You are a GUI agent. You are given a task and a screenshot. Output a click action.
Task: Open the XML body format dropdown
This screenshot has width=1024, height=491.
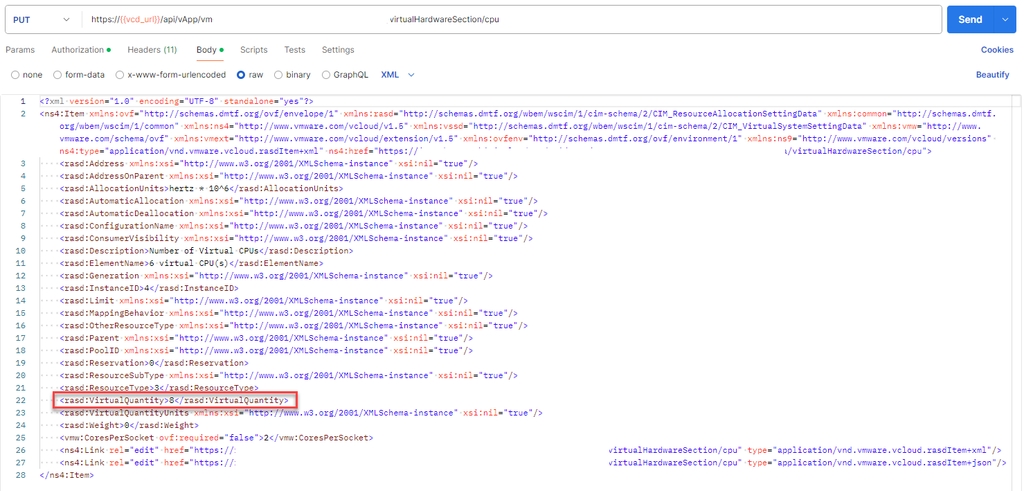[x=395, y=74]
